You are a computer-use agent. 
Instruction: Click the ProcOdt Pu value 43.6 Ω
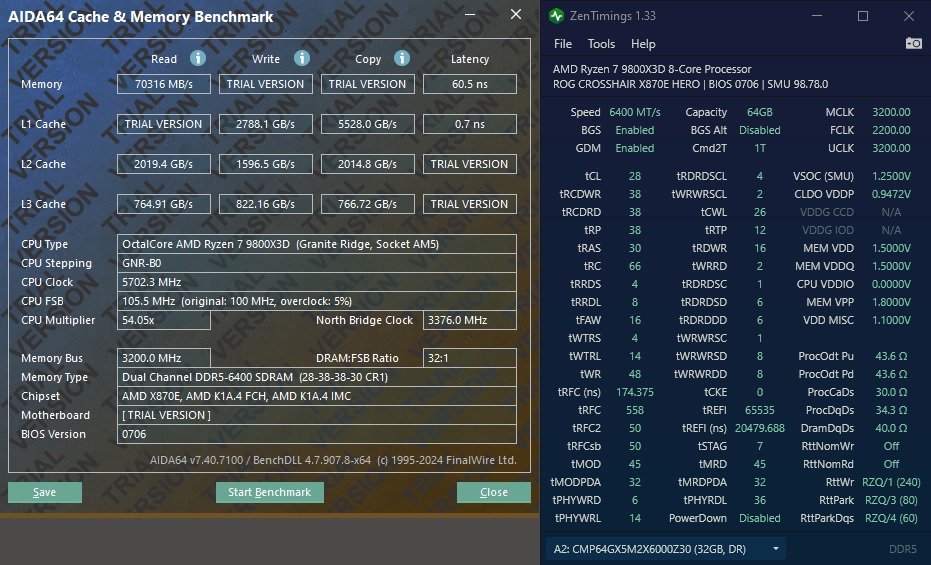point(891,356)
